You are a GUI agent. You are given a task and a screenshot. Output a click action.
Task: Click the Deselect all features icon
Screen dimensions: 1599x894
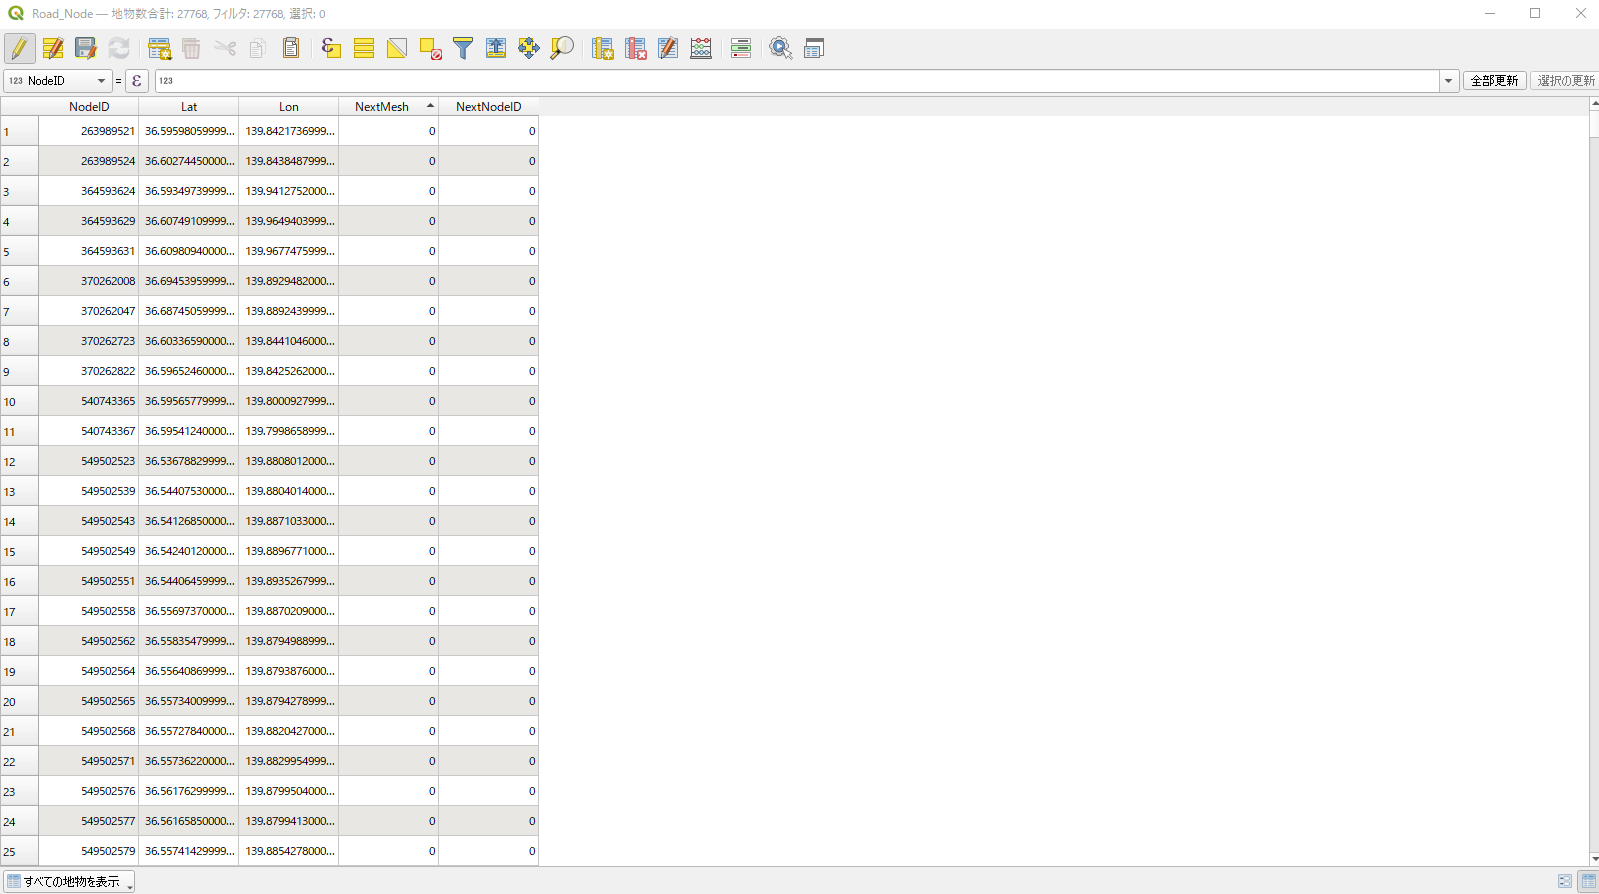tap(430, 48)
